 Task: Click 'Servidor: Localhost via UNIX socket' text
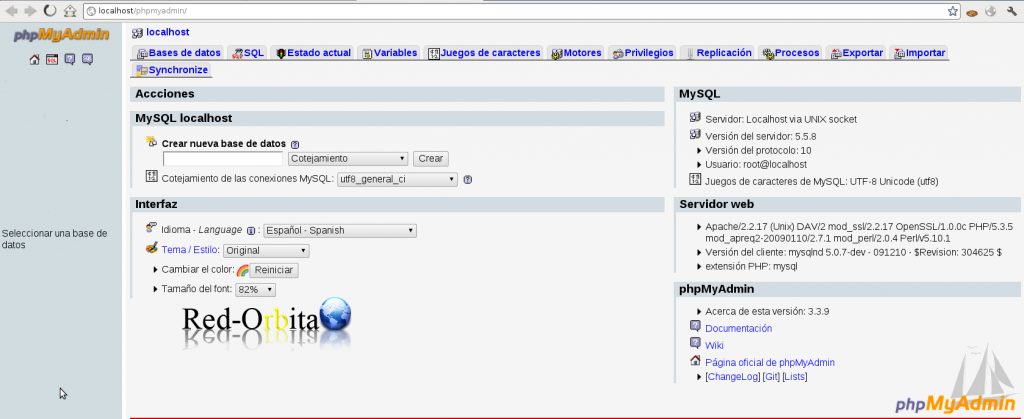[781, 119]
